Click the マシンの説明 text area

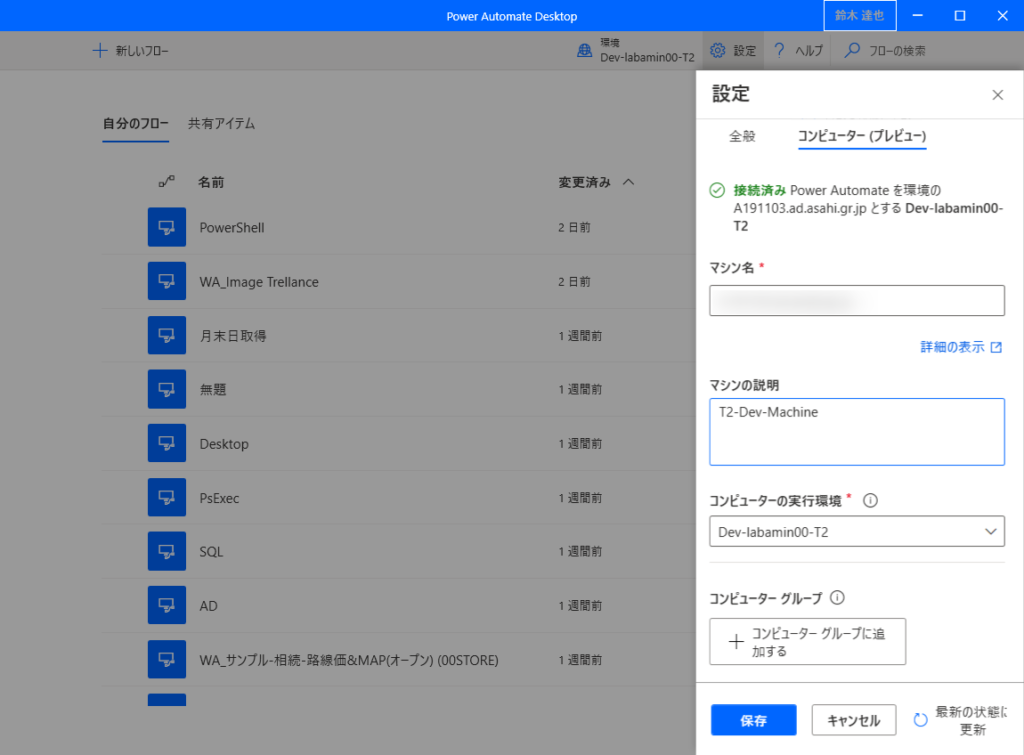(857, 432)
